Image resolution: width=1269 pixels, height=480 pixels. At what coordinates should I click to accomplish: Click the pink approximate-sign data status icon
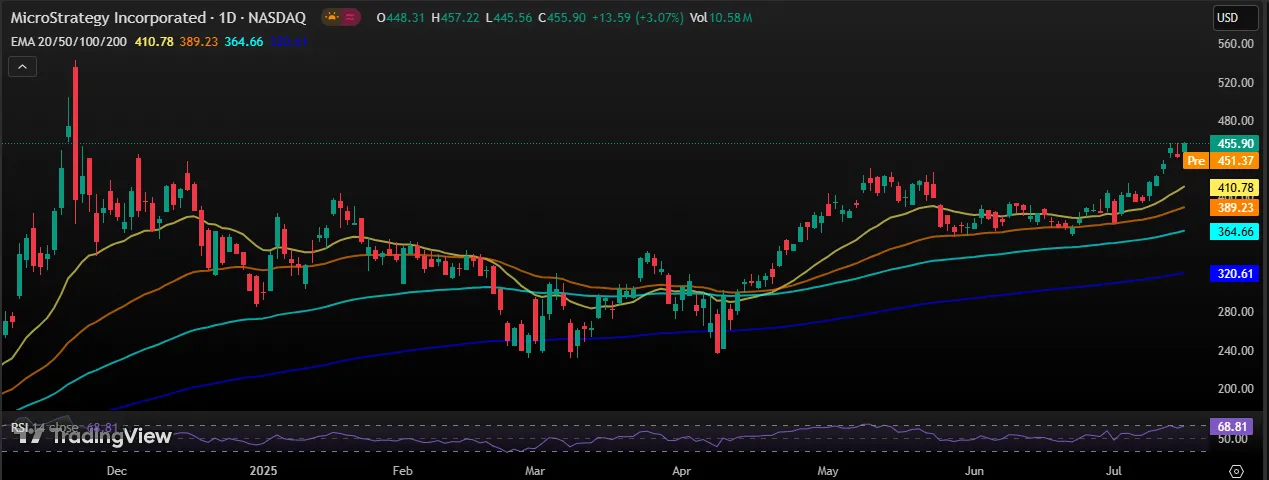point(350,17)
